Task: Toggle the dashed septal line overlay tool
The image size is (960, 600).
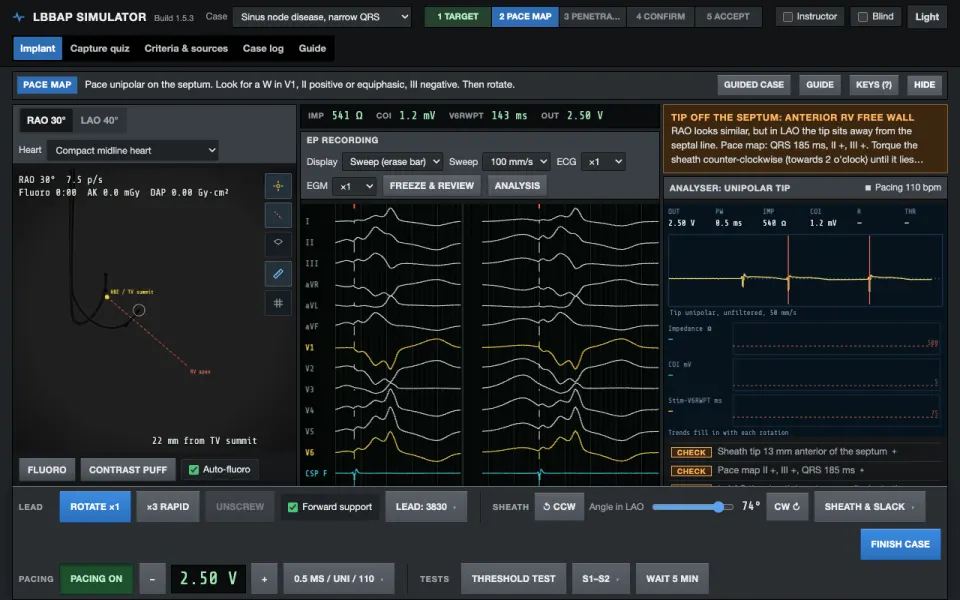Action: (278, 215)
